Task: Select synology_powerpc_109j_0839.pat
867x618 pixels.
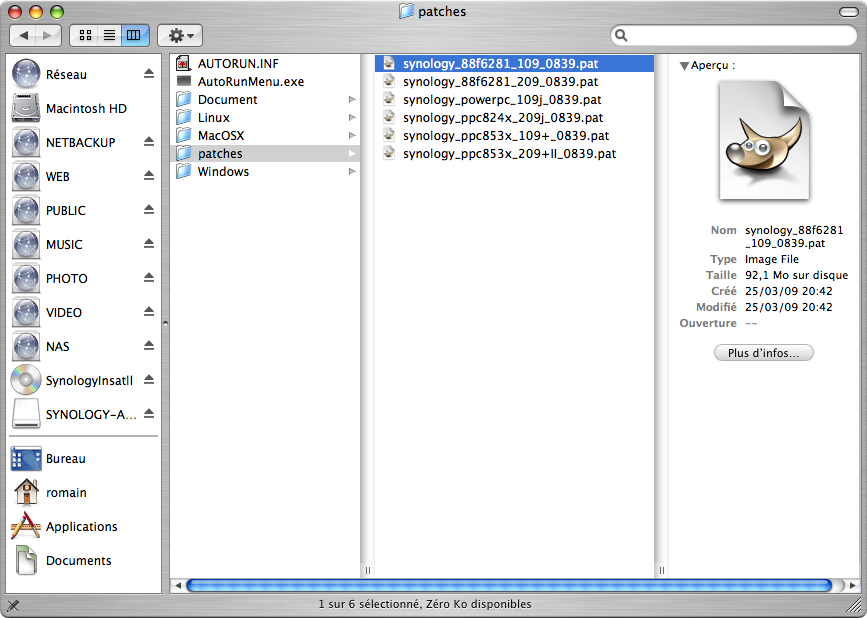Action: tap(514, 99)
